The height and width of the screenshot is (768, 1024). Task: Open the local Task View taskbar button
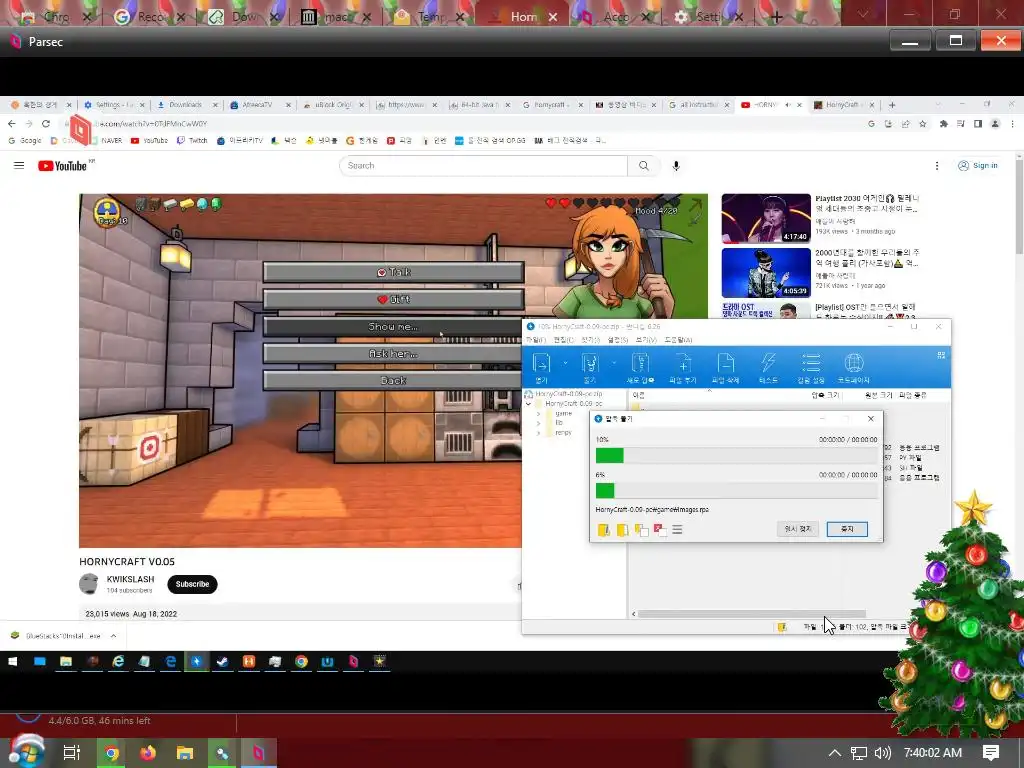[x=72, y=753]
